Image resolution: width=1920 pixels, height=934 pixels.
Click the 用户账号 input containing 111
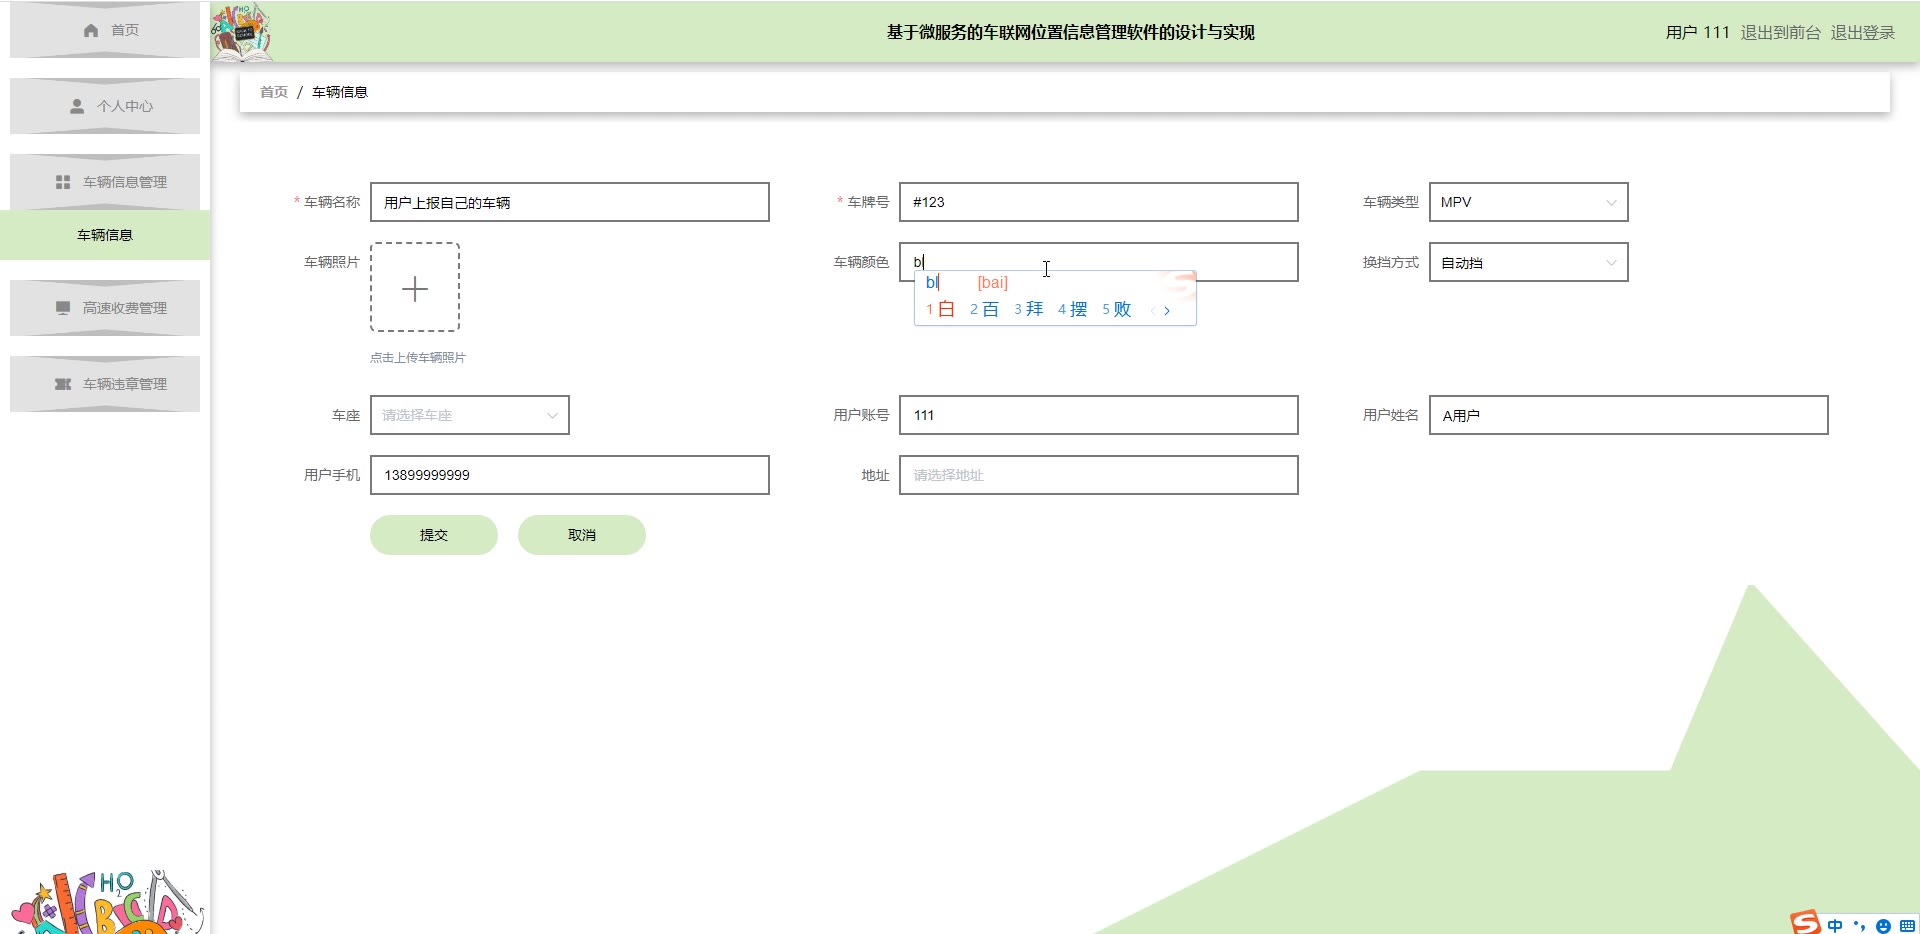pyautogui.click(x=1098, y=415)
